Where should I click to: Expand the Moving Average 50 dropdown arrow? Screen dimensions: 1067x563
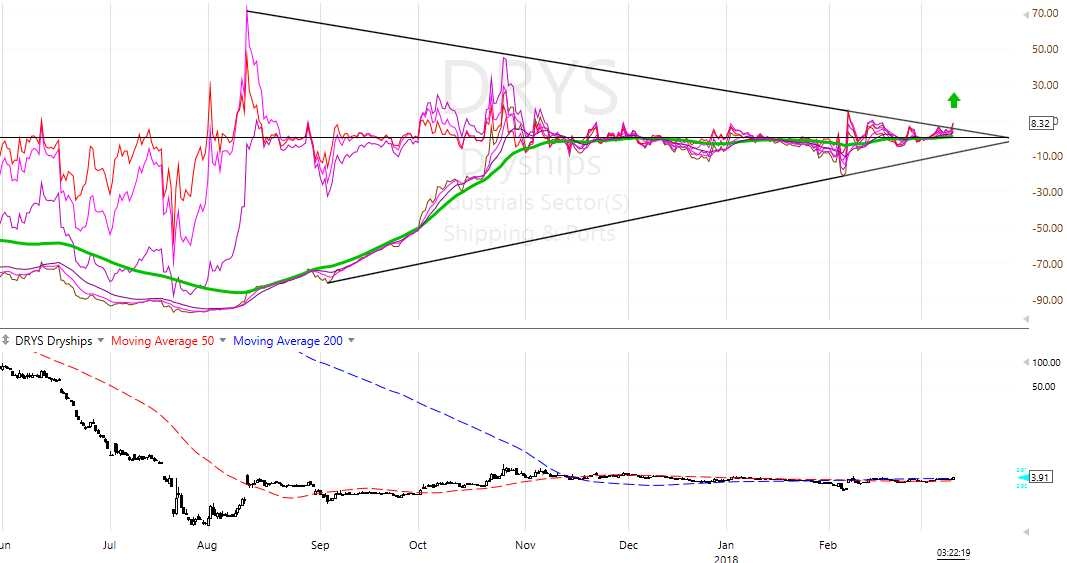tap(222, 341)
